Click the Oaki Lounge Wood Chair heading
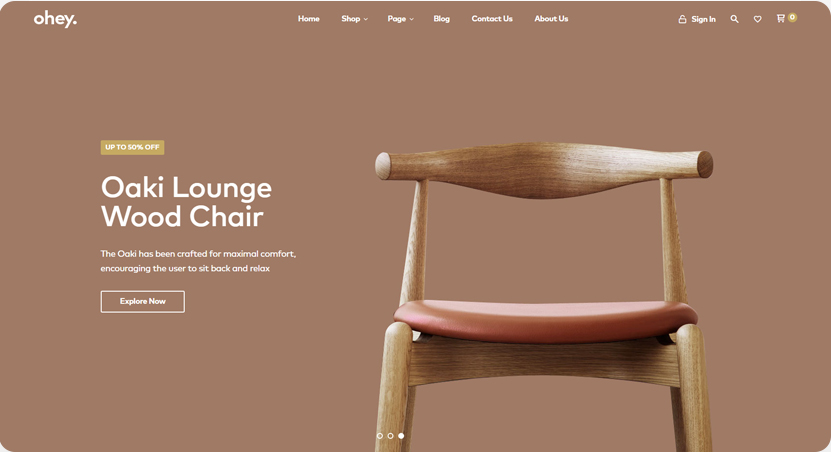The width and height of the screenshot is (831, 452). point(186,202)
